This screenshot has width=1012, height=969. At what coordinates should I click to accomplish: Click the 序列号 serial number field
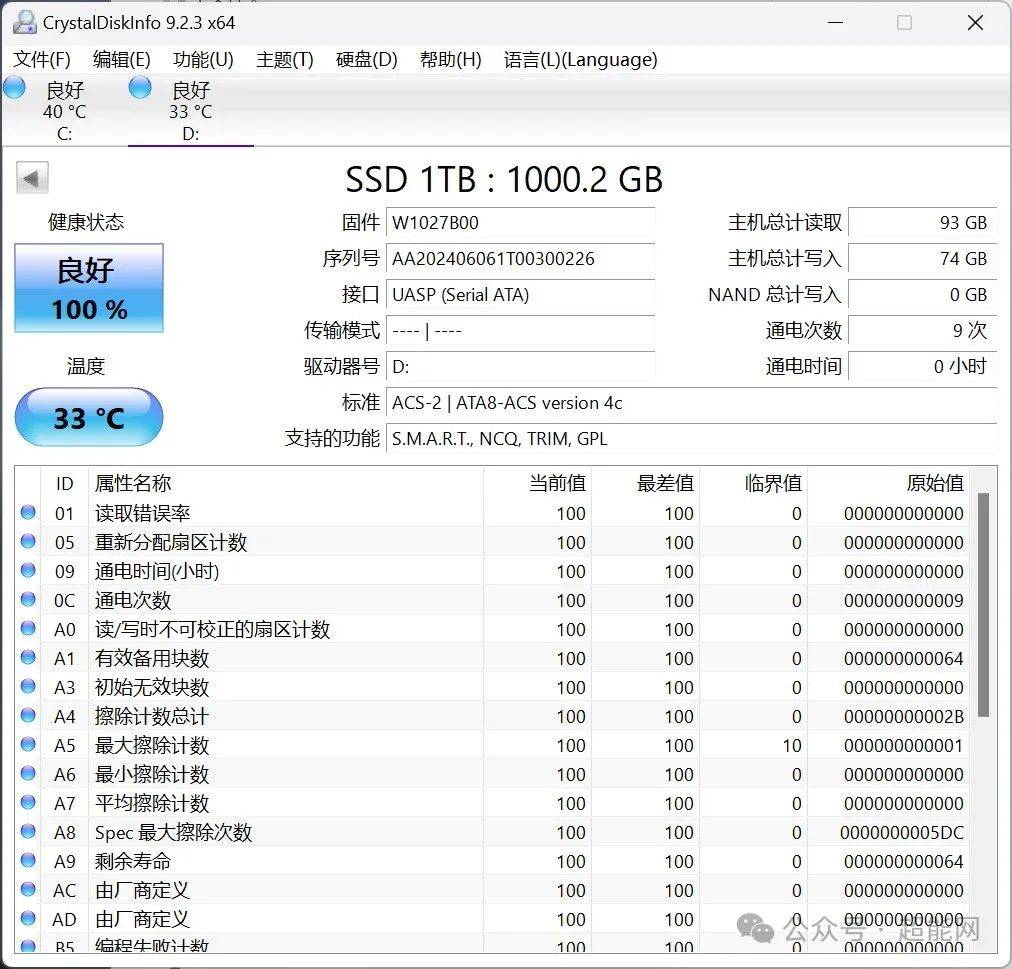pos(520,259)
